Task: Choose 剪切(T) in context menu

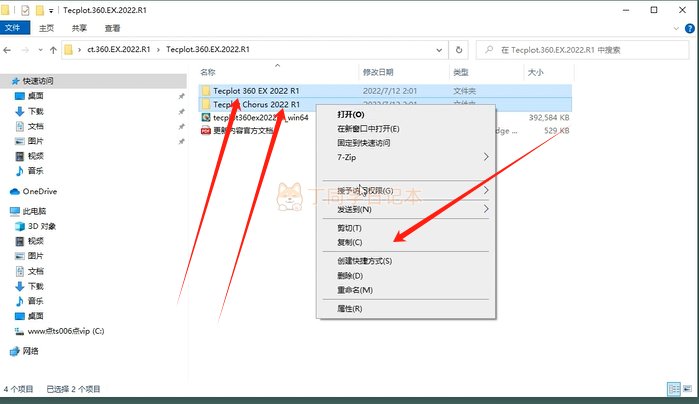Action: tap(406, 228)
